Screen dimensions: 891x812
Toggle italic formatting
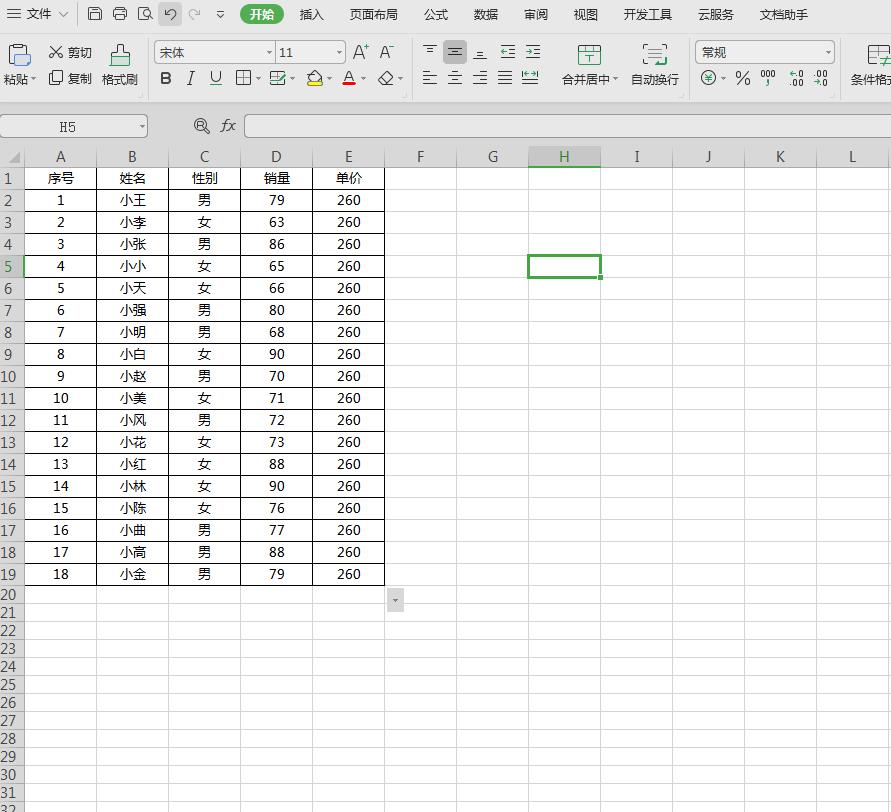pos(190,78)
